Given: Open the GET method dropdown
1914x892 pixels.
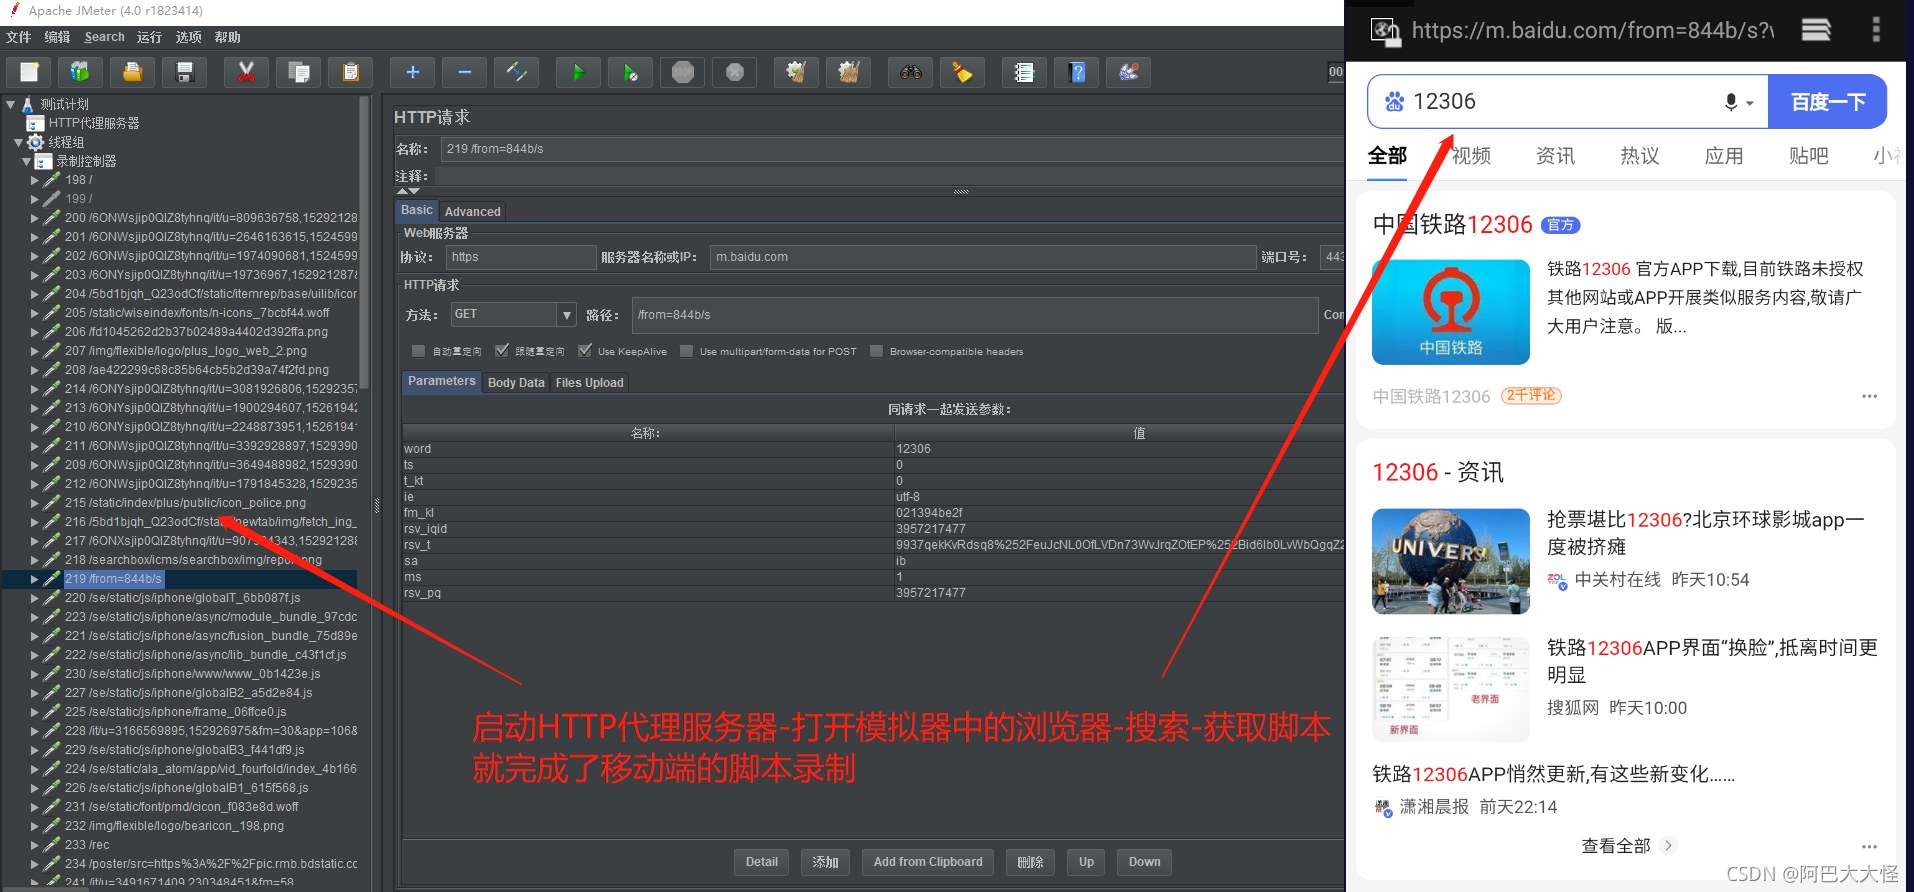Looking at the screenshot, I should tap(567, 315).
